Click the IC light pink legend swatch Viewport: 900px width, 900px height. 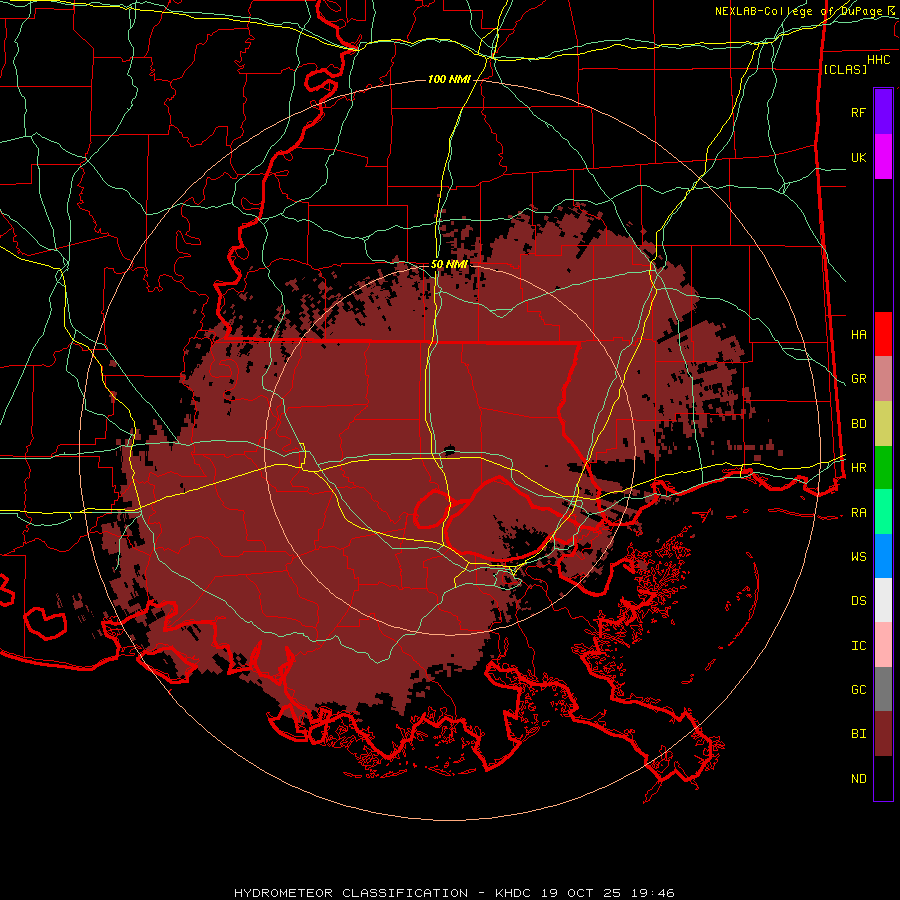pyautogui.click(x=883, y=645)
